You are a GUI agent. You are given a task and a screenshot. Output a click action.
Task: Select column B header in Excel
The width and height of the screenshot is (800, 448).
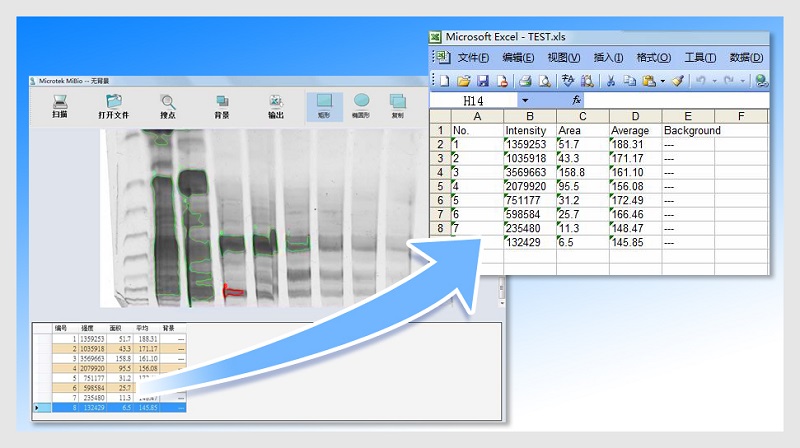pos(529,116)
